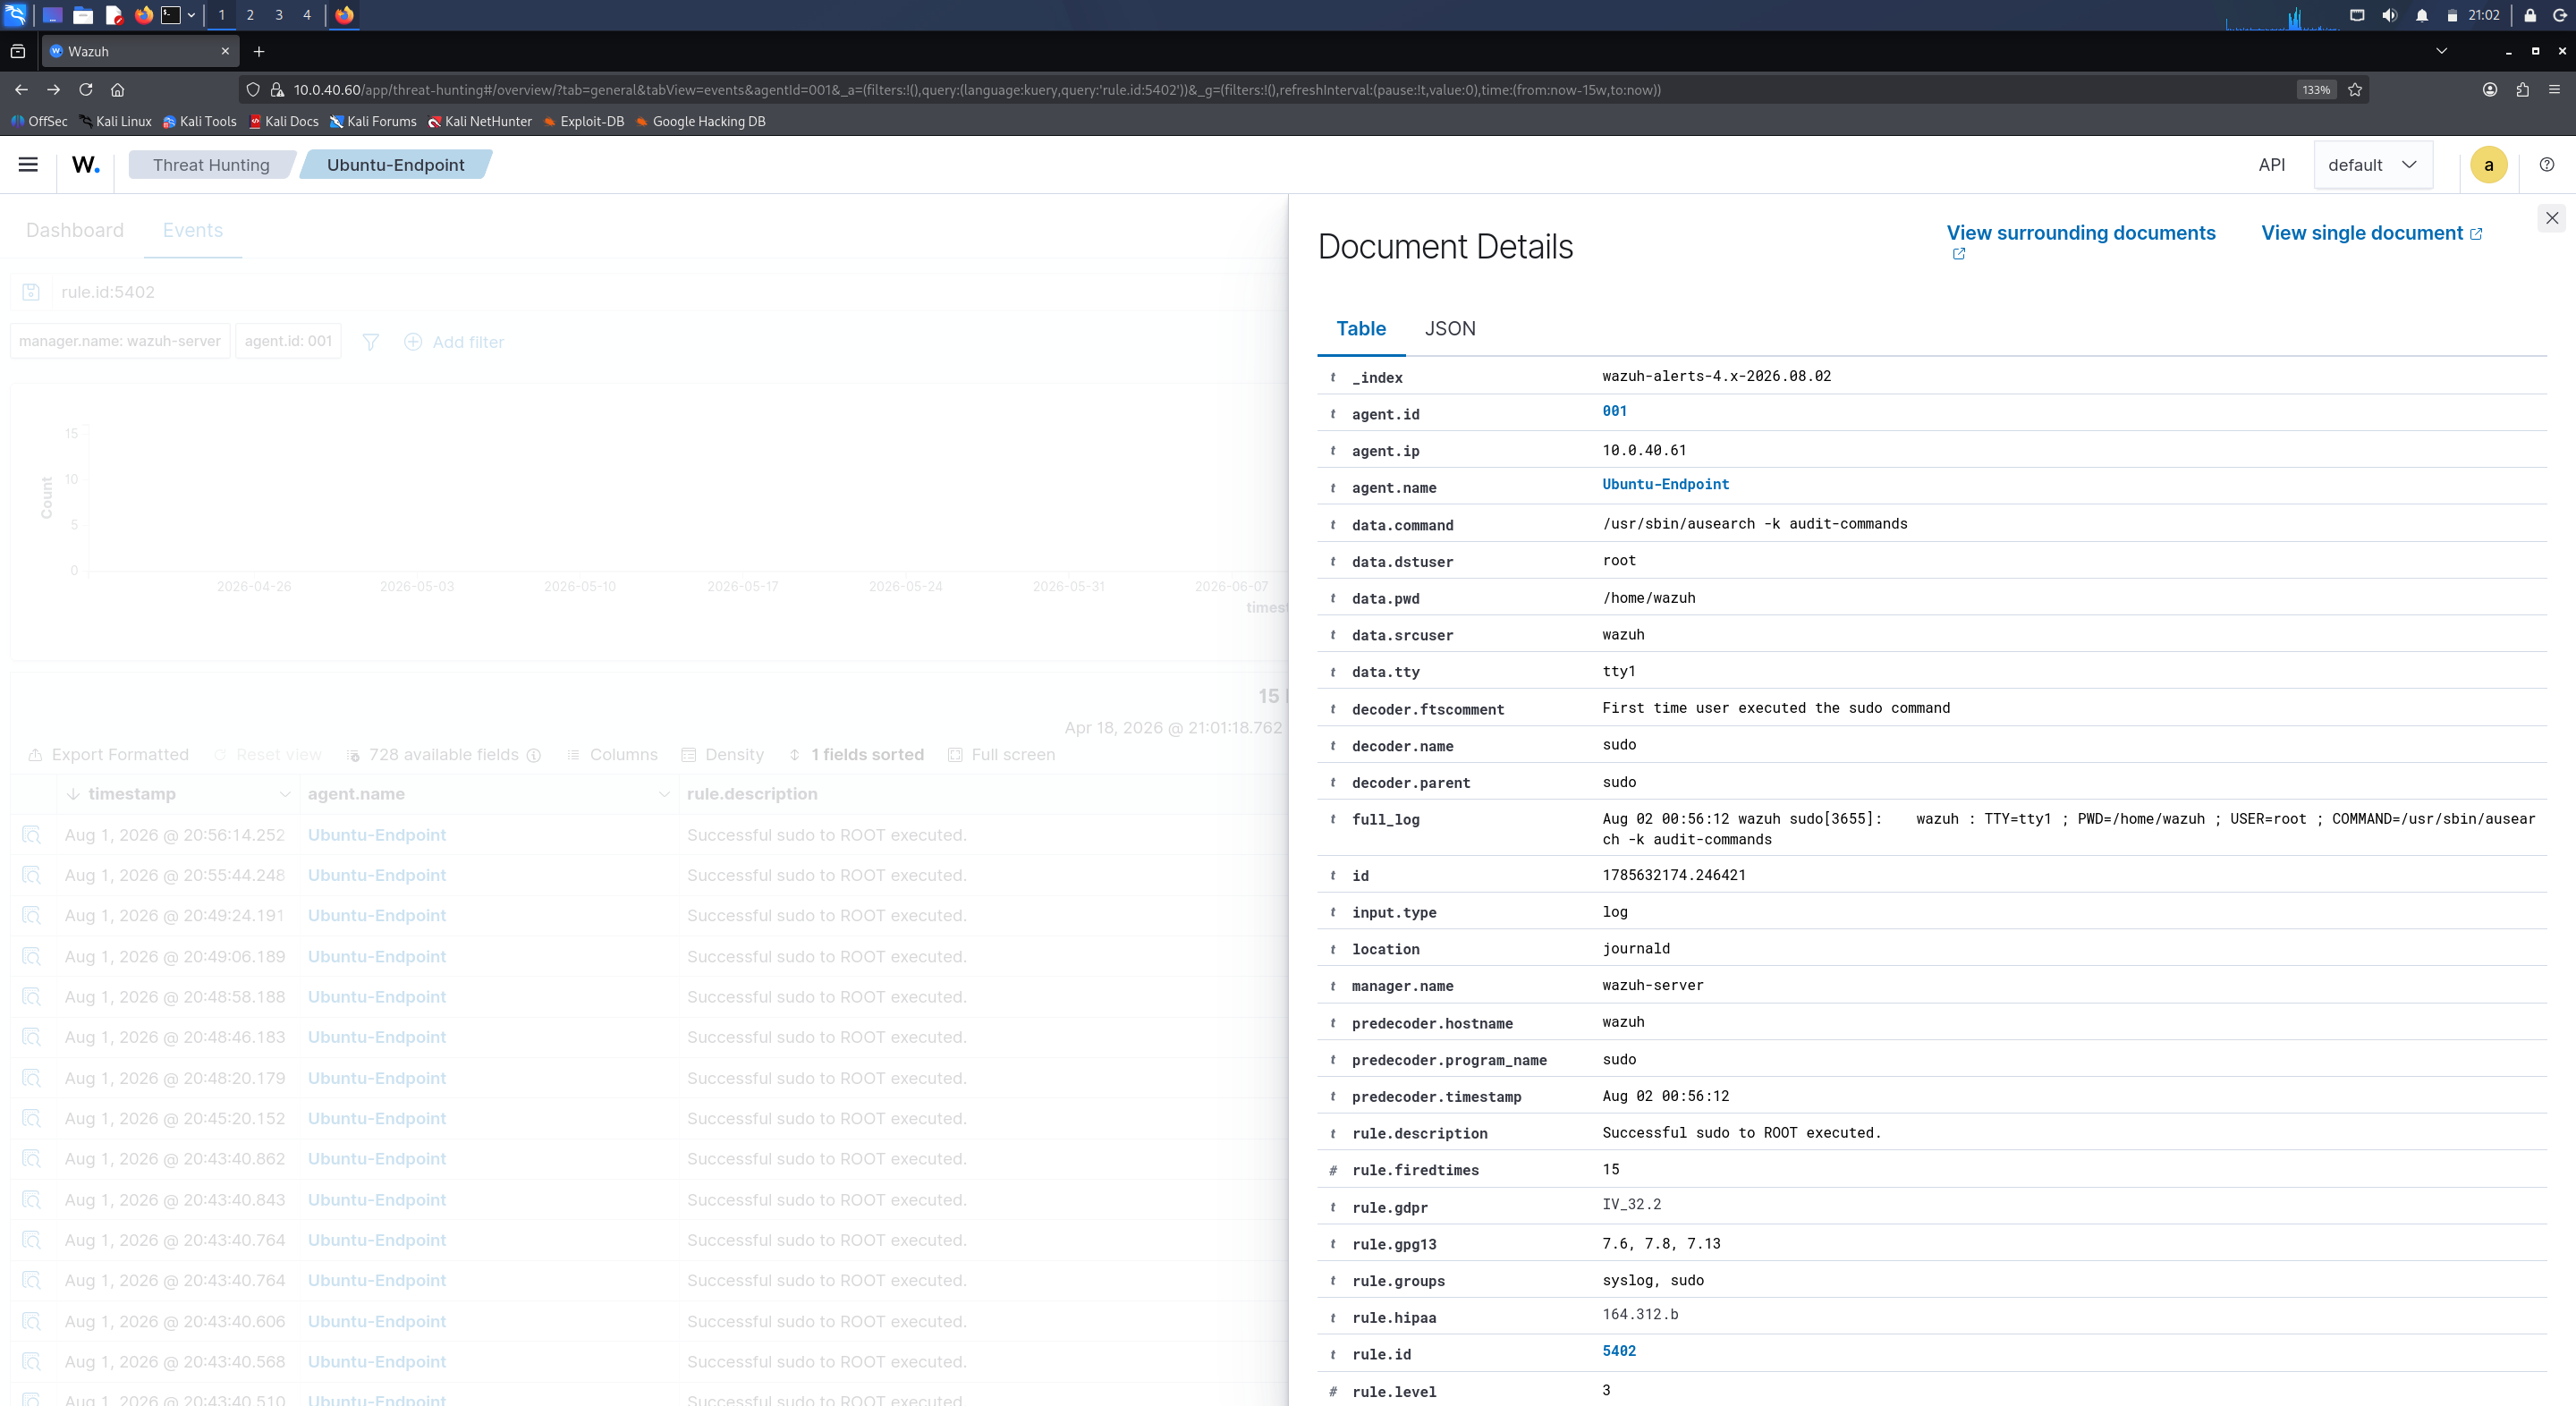Open the browser home page icon
Screen dimensions: 2576x1406
118,90
